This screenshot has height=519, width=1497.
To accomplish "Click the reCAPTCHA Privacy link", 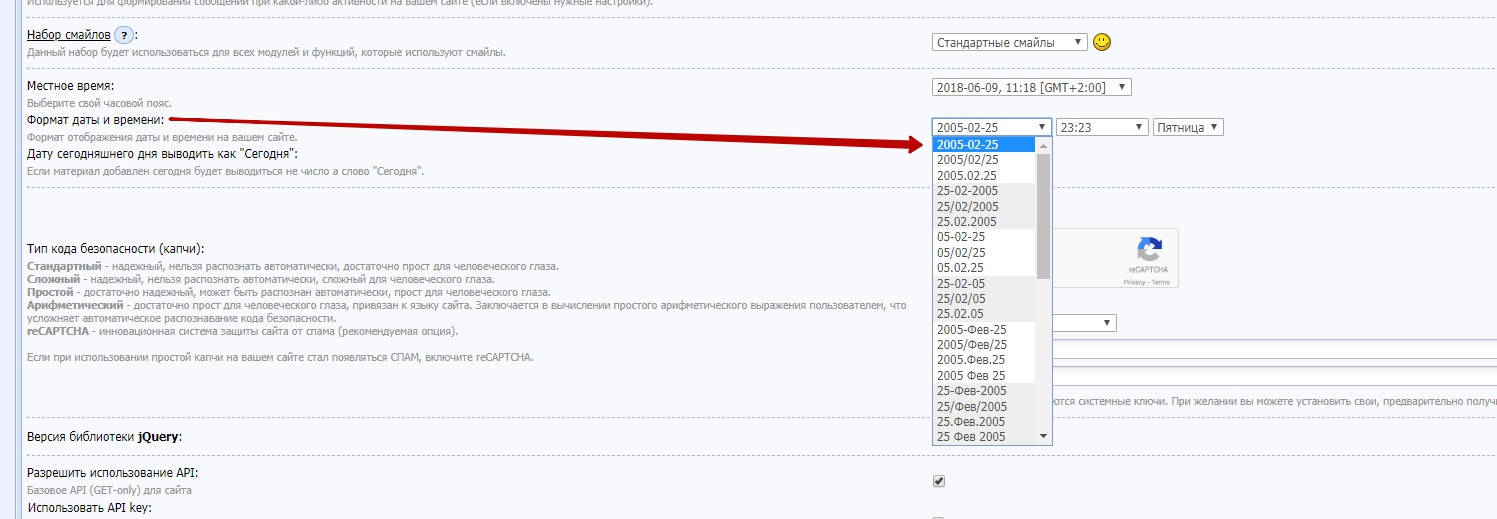I will point(1134,283).
